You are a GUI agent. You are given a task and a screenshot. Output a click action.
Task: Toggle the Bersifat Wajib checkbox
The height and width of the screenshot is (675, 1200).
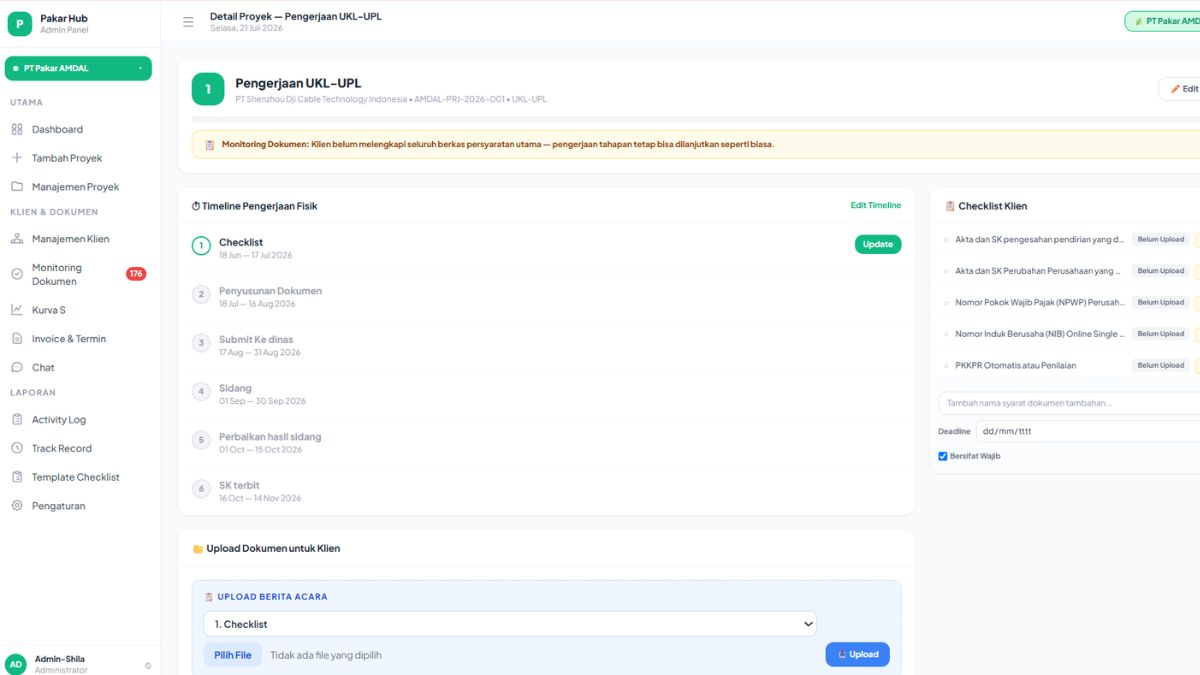tap(943, 456)
